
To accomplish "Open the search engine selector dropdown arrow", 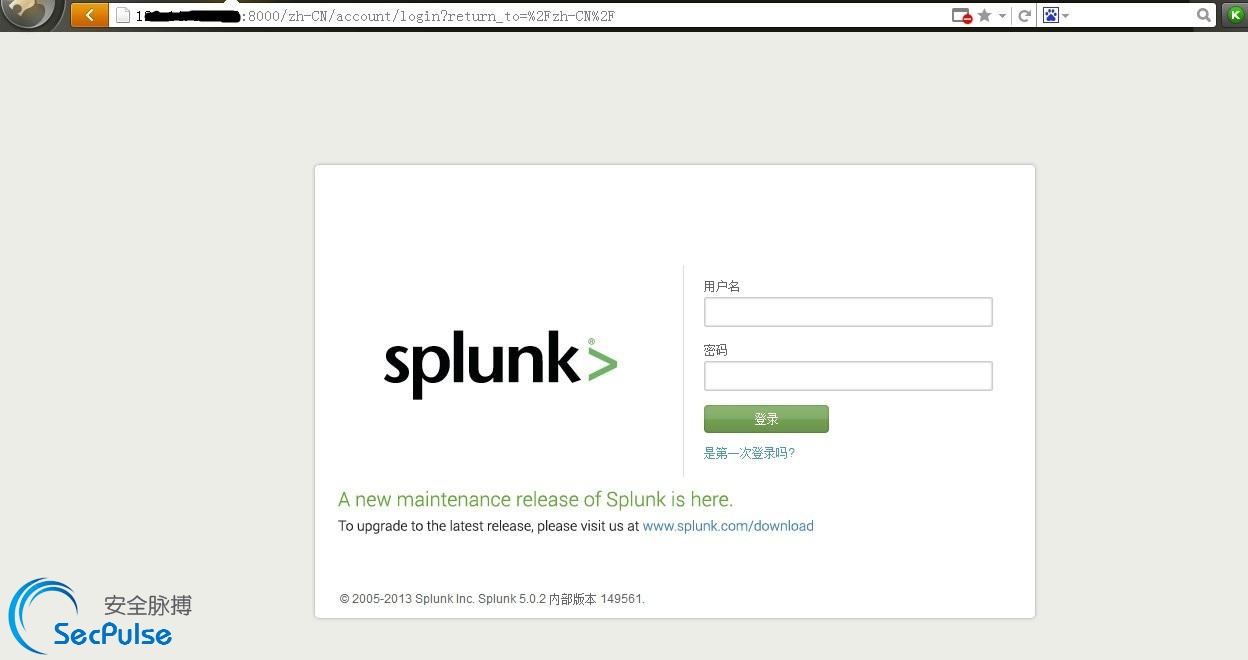I will (1065, 16).
